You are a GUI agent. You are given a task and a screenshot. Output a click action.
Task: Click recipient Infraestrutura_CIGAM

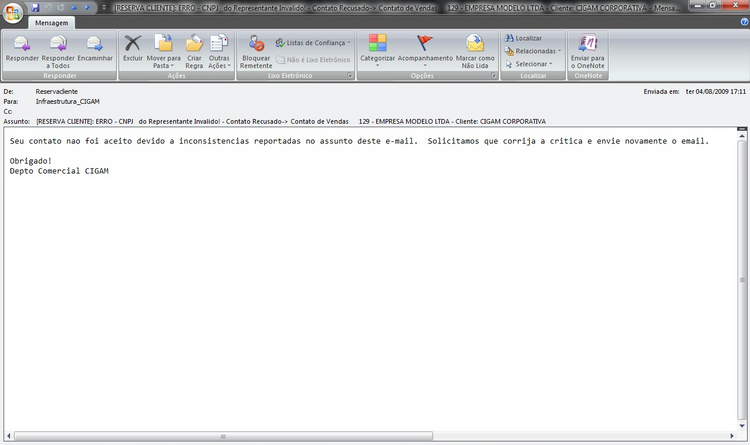pos(67,101)
